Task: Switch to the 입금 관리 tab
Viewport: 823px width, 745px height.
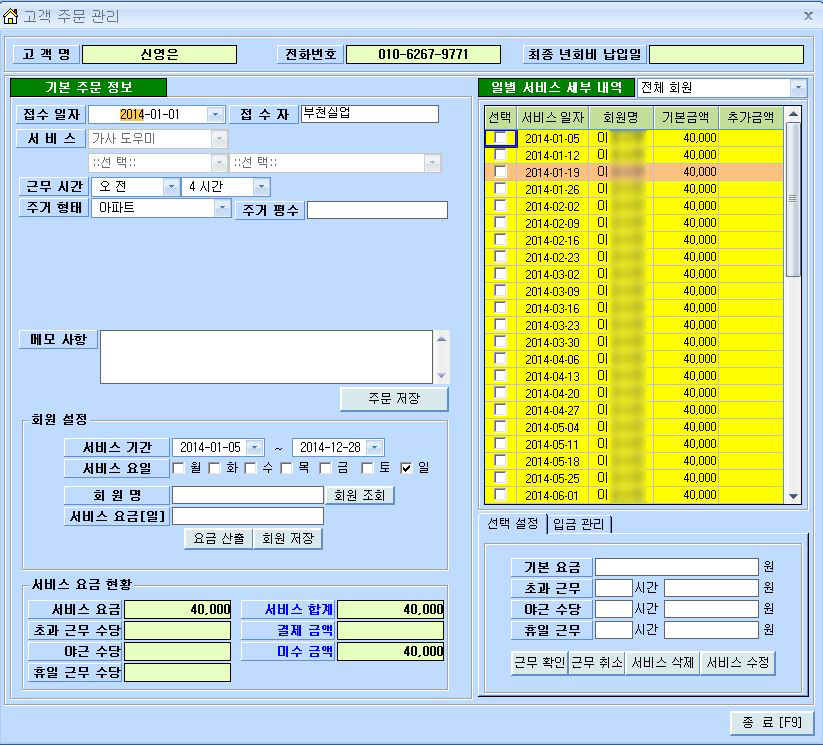Action: coord(579,524)
